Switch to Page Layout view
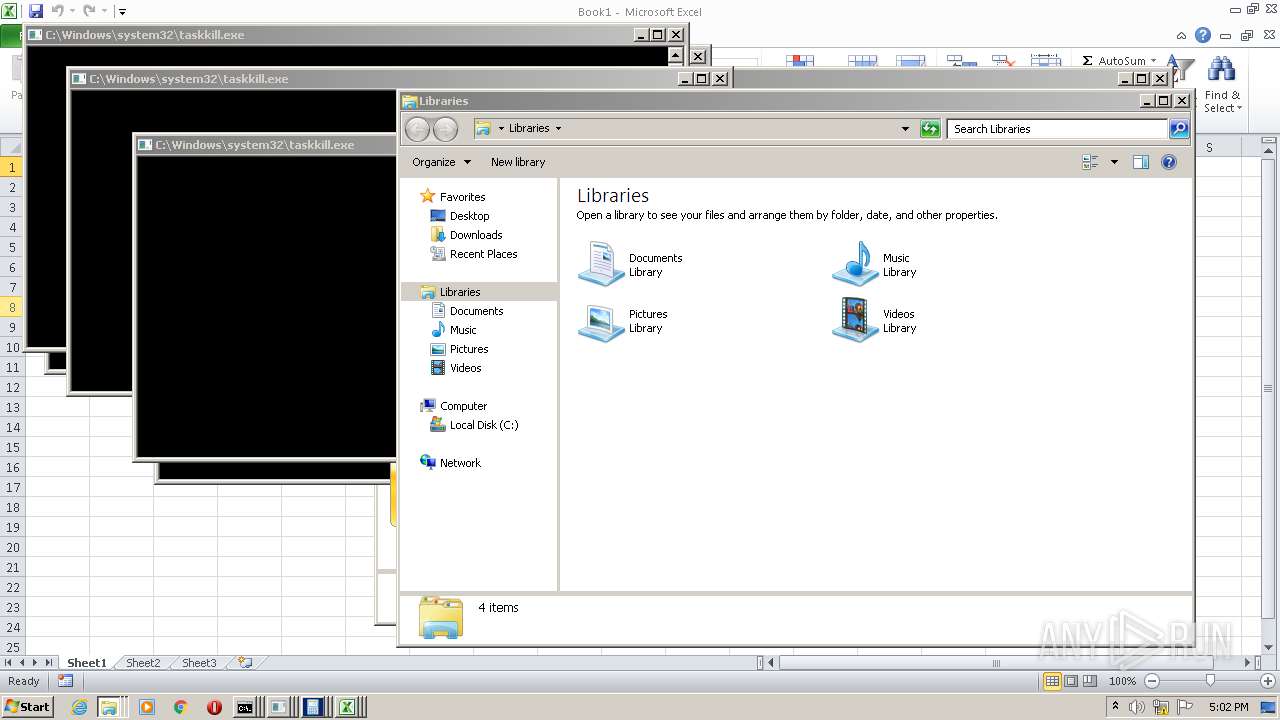This screenshot has height=720, width=1280. click(1071, 681)
